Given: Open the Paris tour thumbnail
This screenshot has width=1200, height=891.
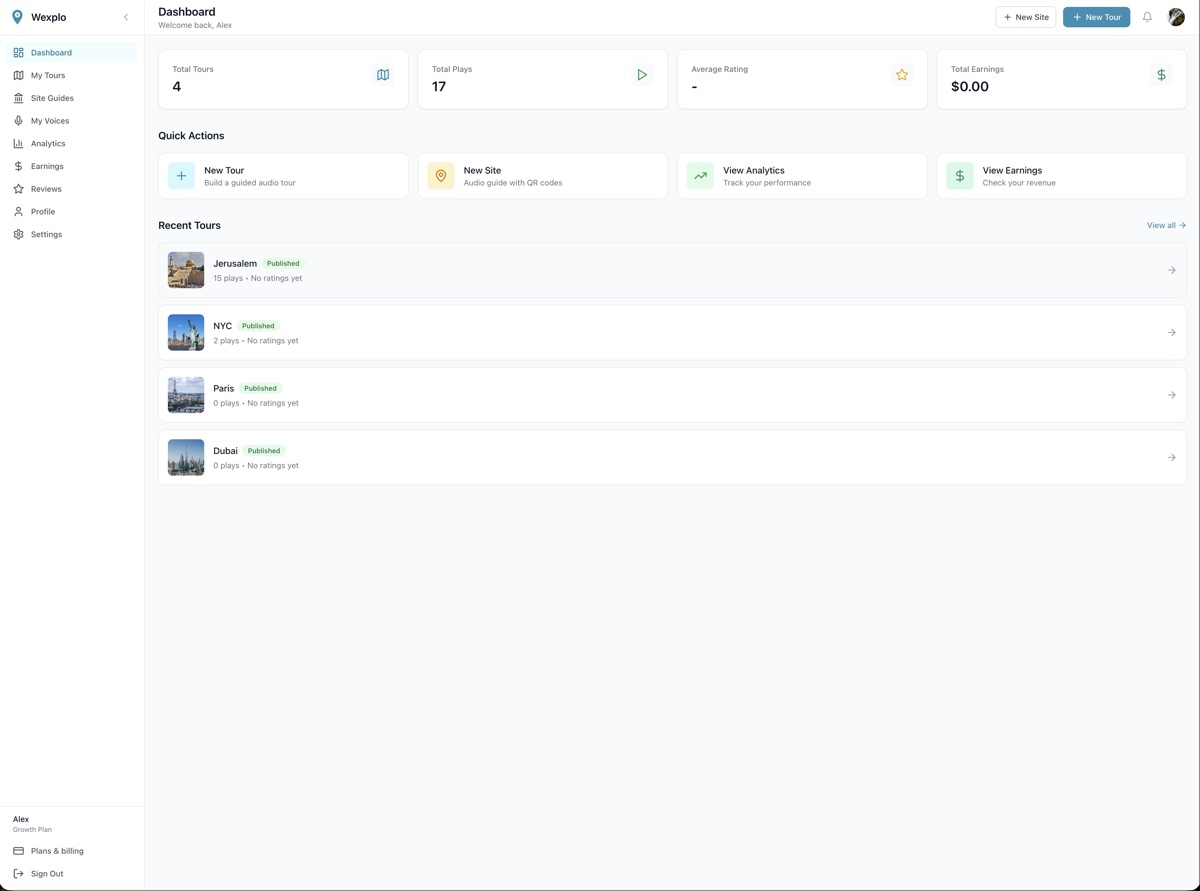Looking at the screenshot, I should [186, 395].
